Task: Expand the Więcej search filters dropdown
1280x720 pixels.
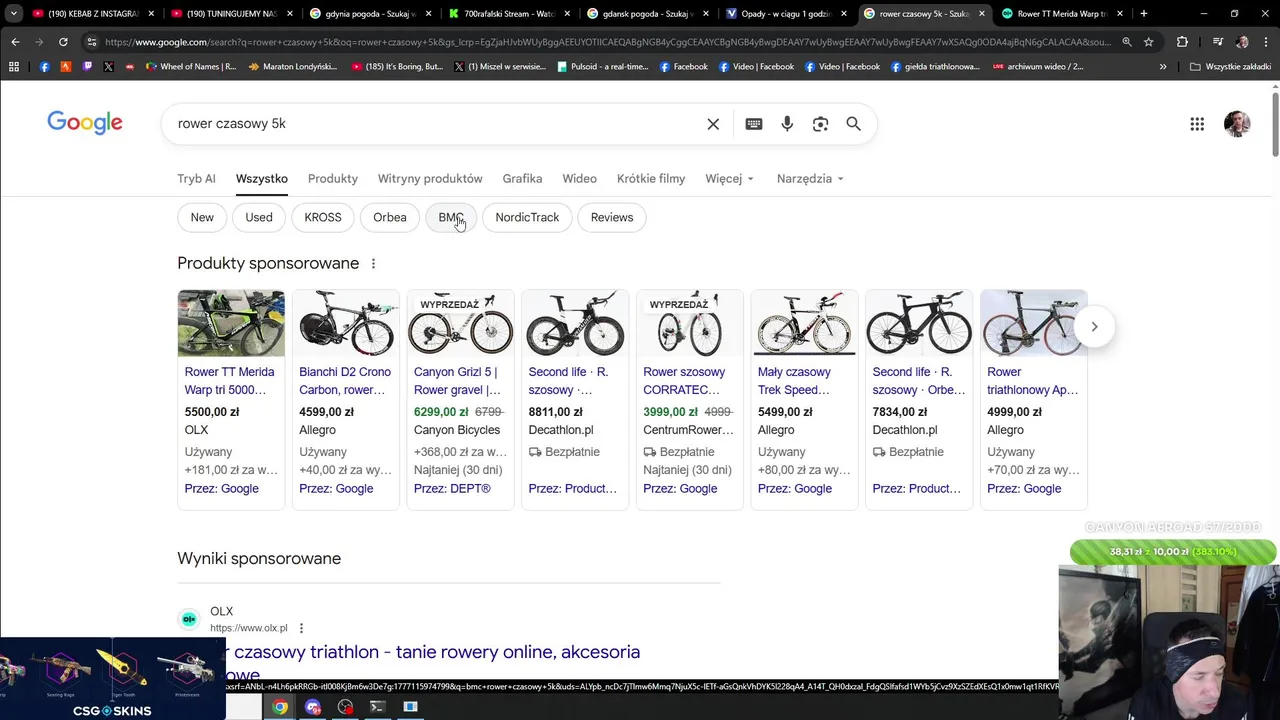Action: 729,179
